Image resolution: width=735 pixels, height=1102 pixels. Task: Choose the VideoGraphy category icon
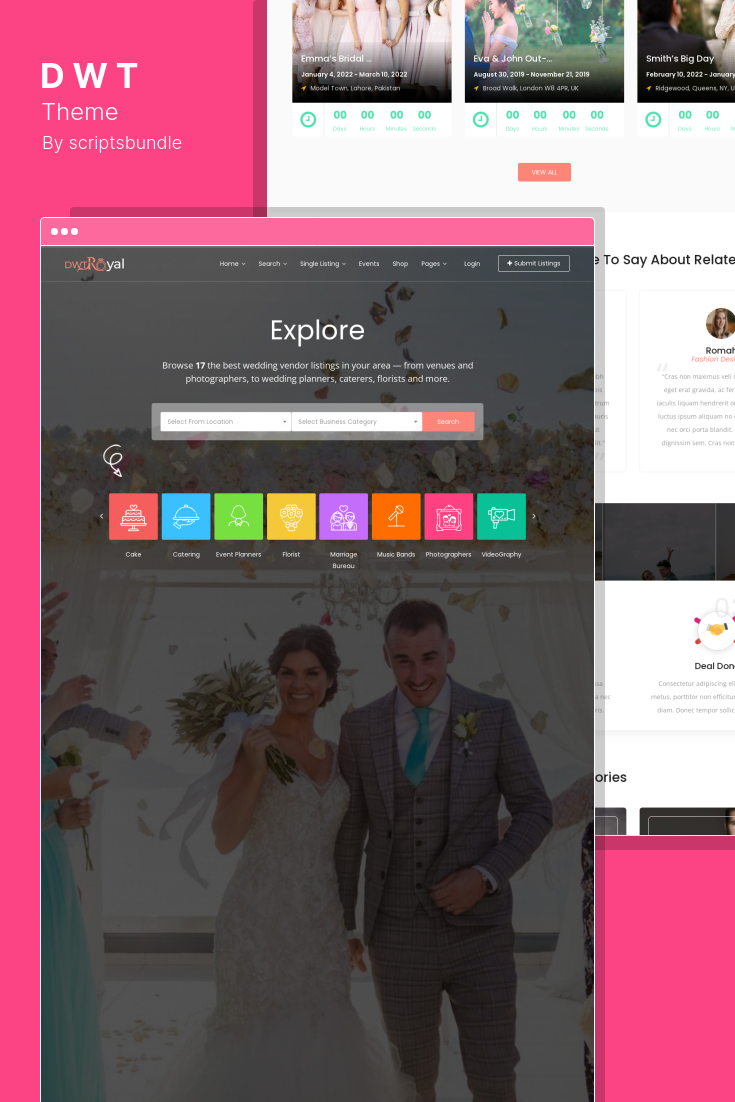pos(501,517)
